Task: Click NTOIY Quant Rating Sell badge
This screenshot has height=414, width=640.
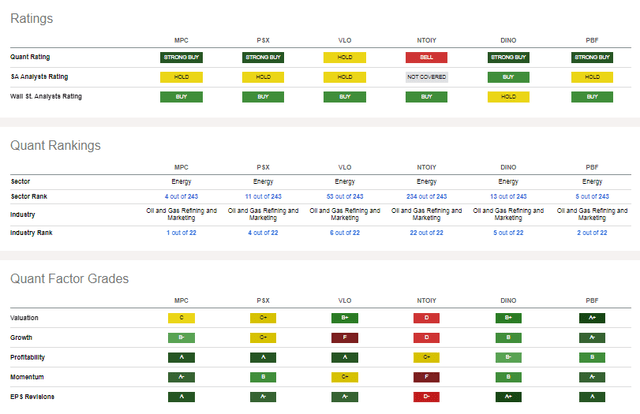Action: tap(427, 57)
